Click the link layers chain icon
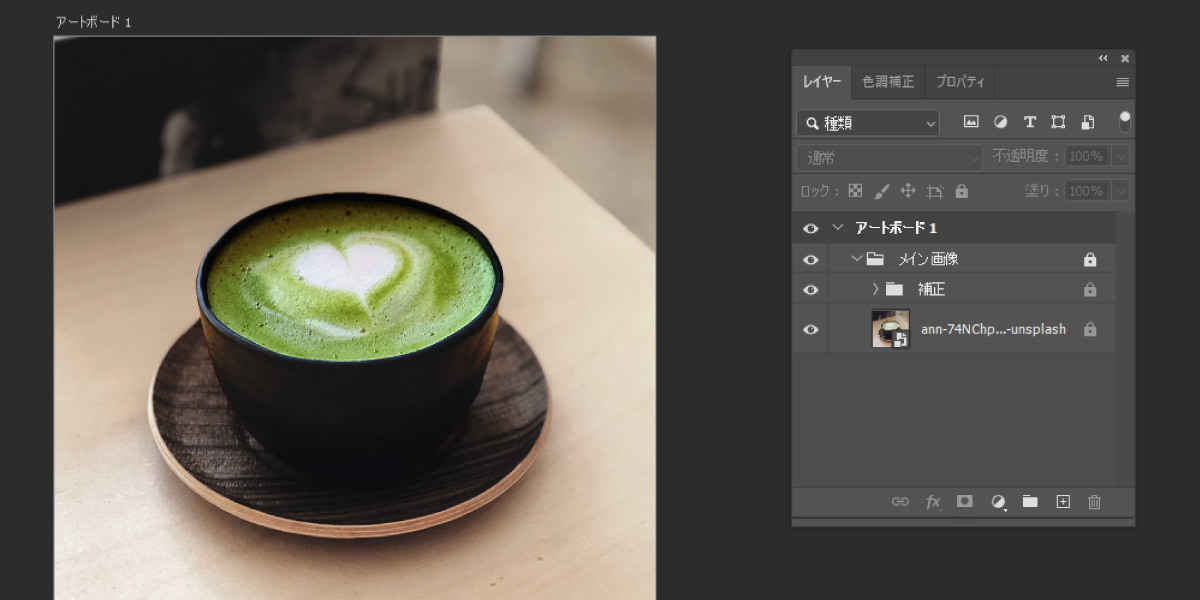Screen dimensions: 1200x600 pyautogui.click(x=900, y=502)
